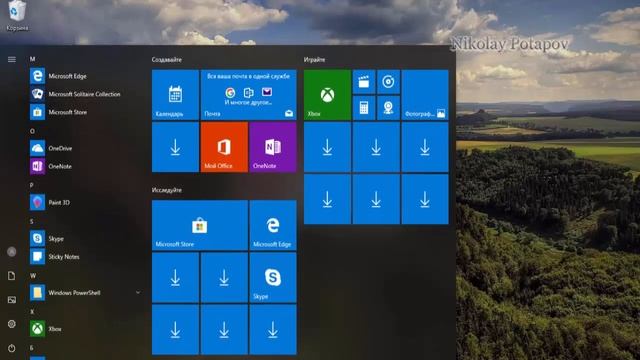Click the letter W section header
640x360 pixels.
pos(33,276)
